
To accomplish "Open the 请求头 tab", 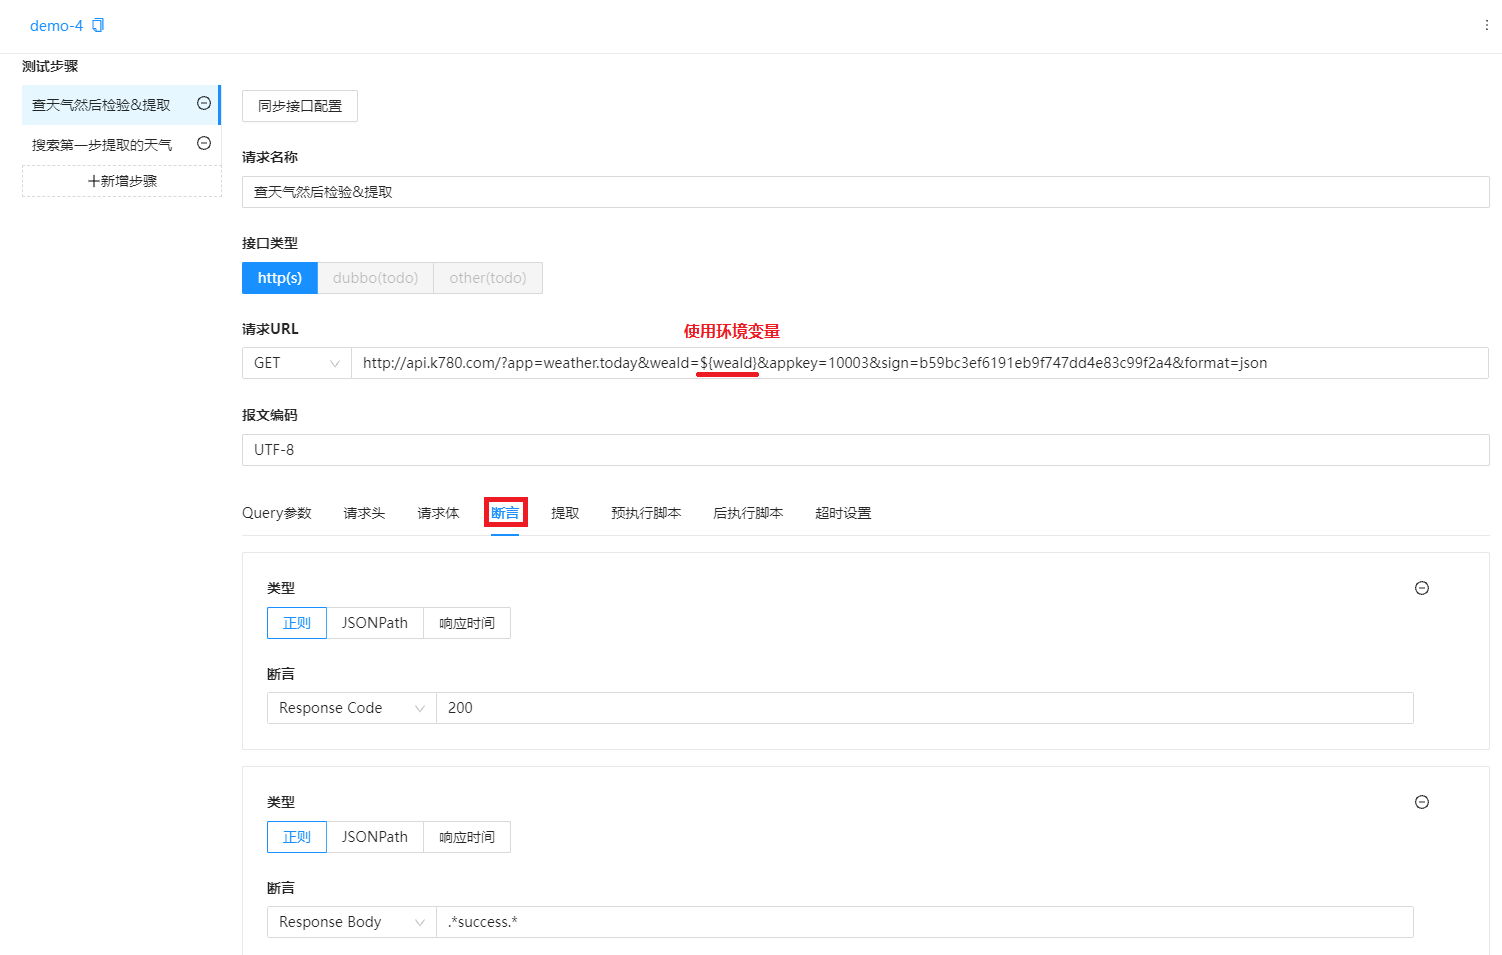I will pyautogui.click(x=364, y=513).
